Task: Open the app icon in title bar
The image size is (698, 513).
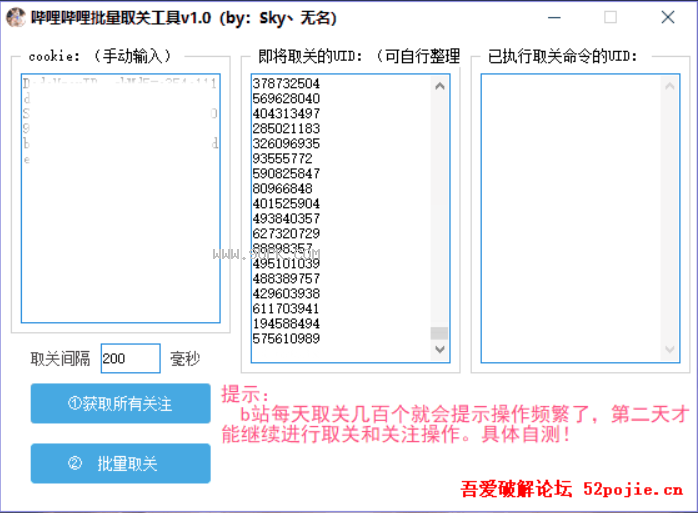Action: (x=16, y=18)
